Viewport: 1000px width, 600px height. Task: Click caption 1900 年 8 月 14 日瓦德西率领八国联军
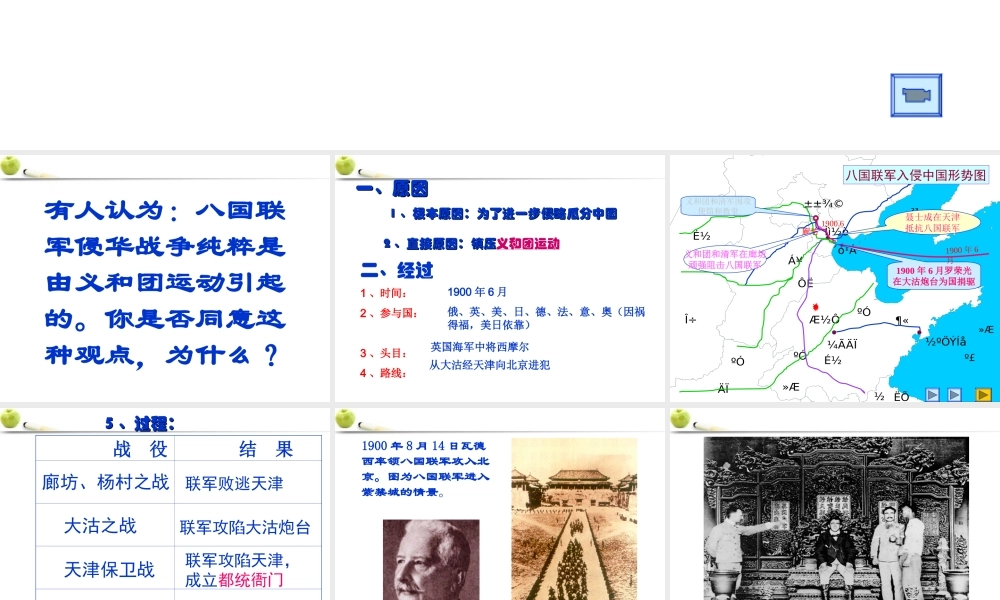click(x=425, y=469)
